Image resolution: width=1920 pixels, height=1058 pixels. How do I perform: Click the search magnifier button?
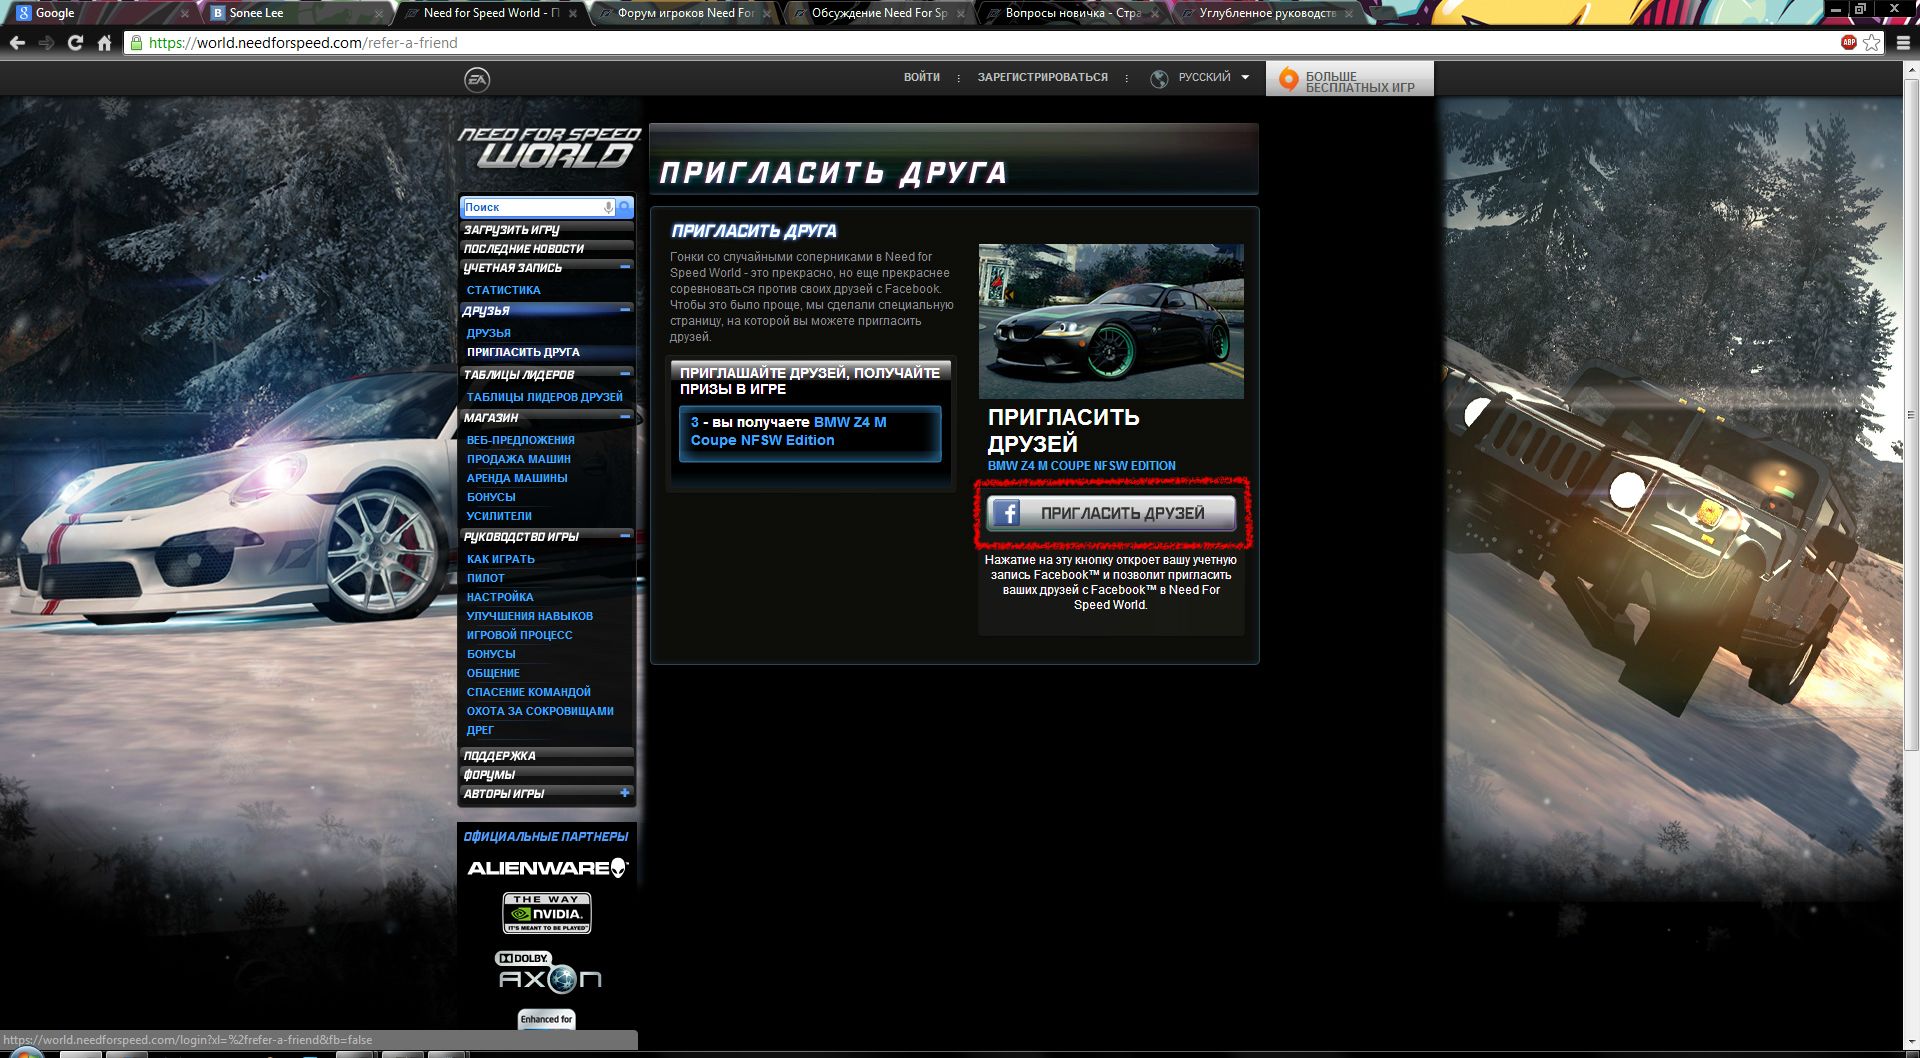point(624,207)
